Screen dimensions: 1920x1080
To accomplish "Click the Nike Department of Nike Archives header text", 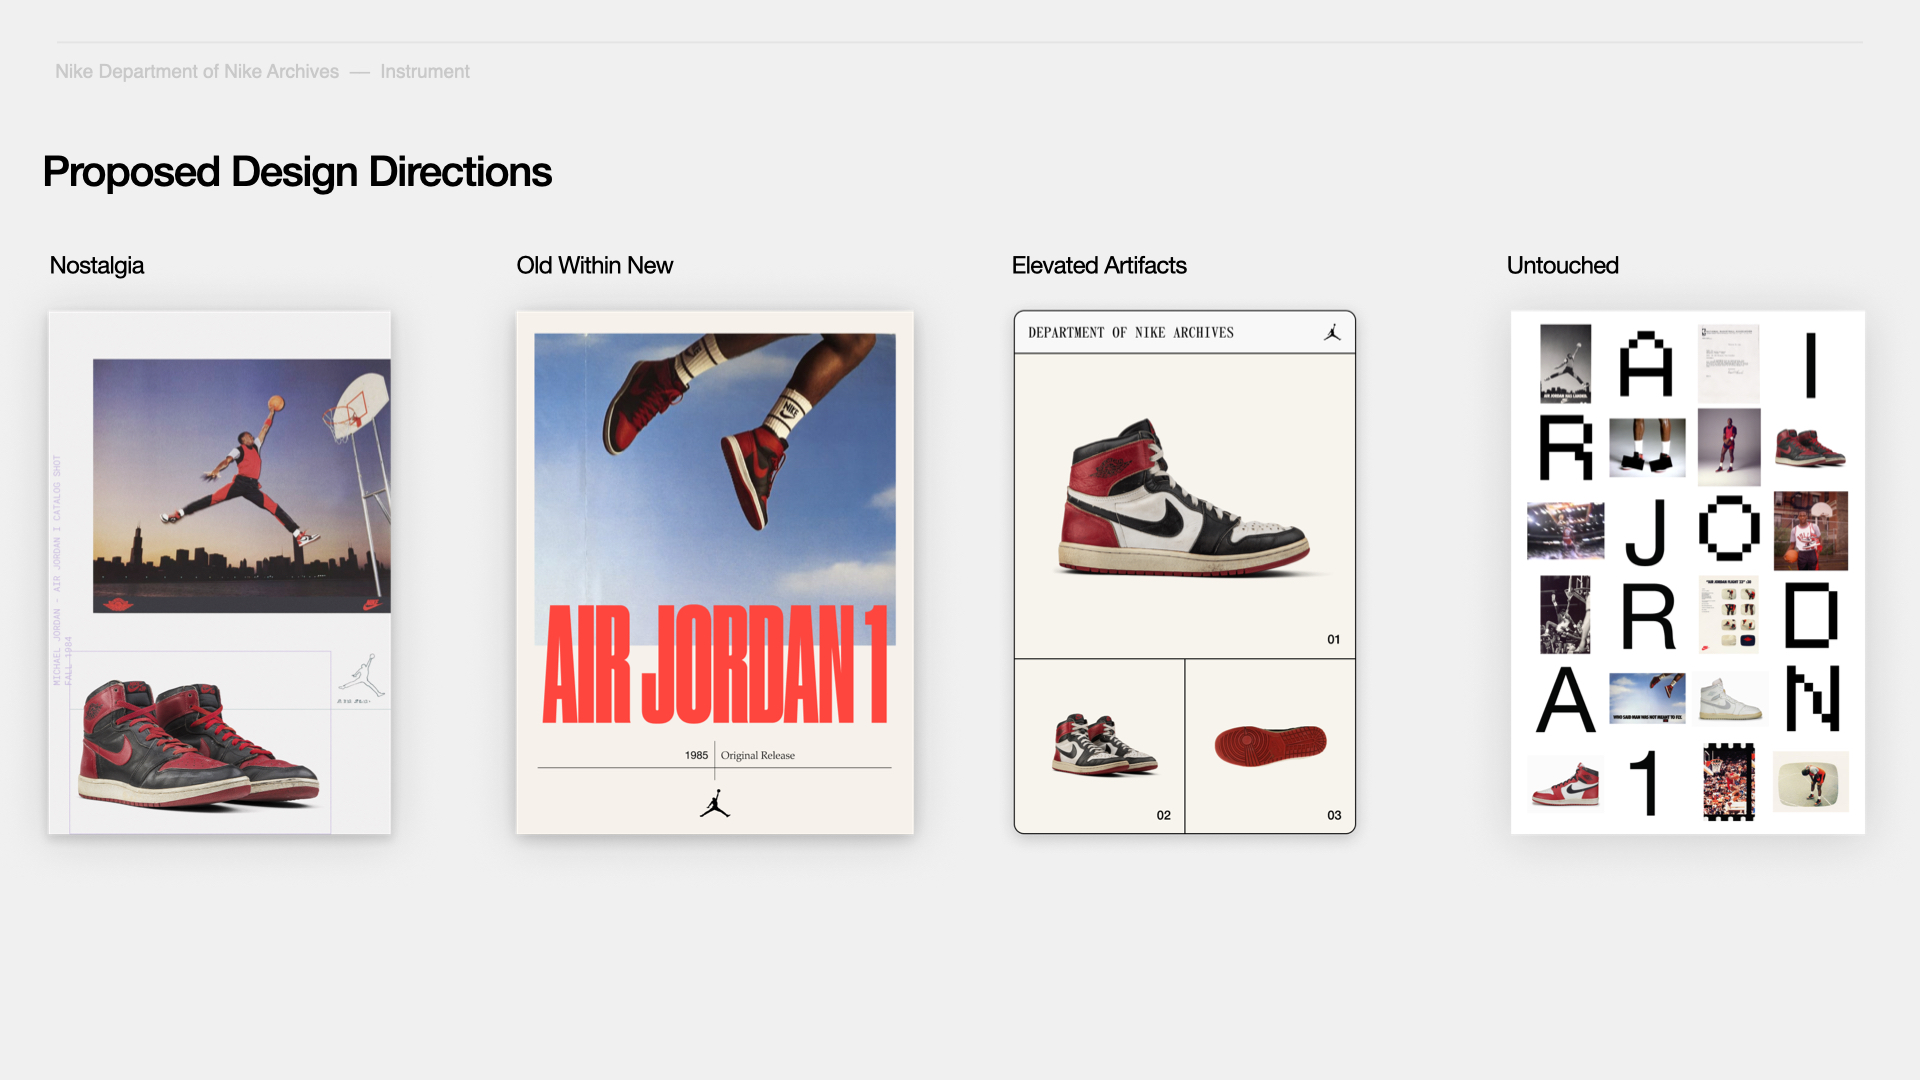I will [197, 72].
